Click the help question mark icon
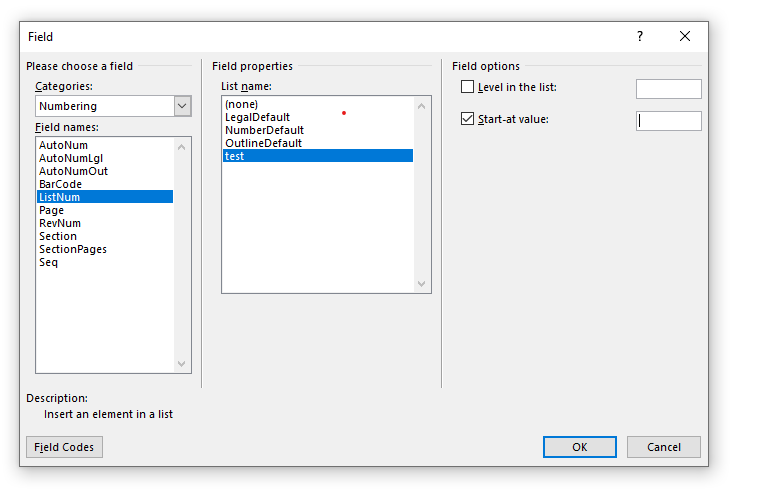 [x=640, y=36]
